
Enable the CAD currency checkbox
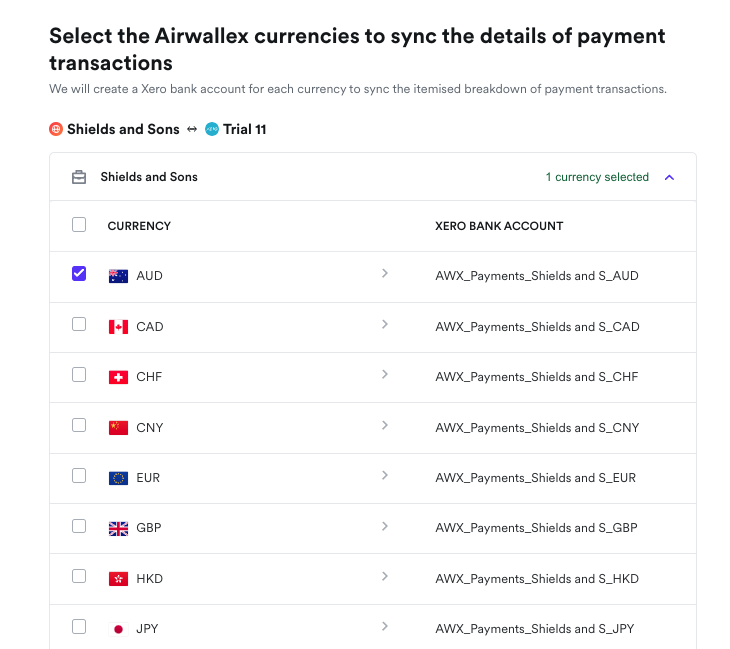pos(79,324)
